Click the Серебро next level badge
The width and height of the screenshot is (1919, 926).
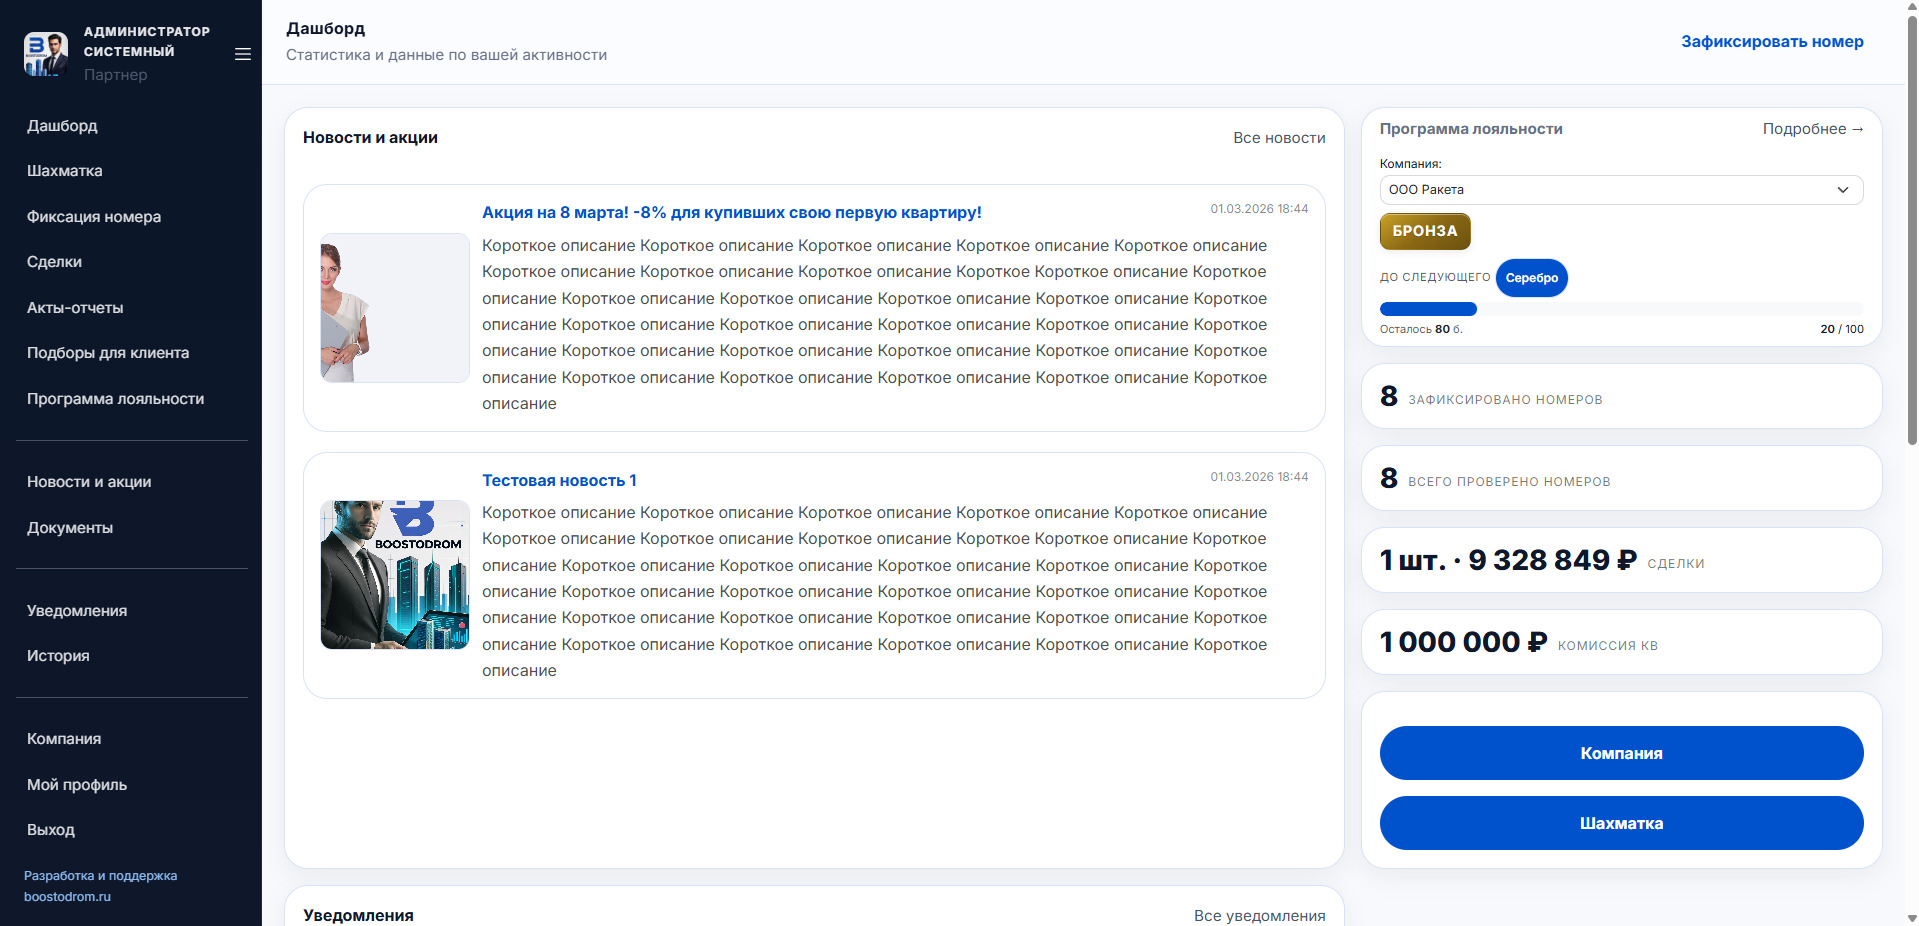tap(1530, 278)
